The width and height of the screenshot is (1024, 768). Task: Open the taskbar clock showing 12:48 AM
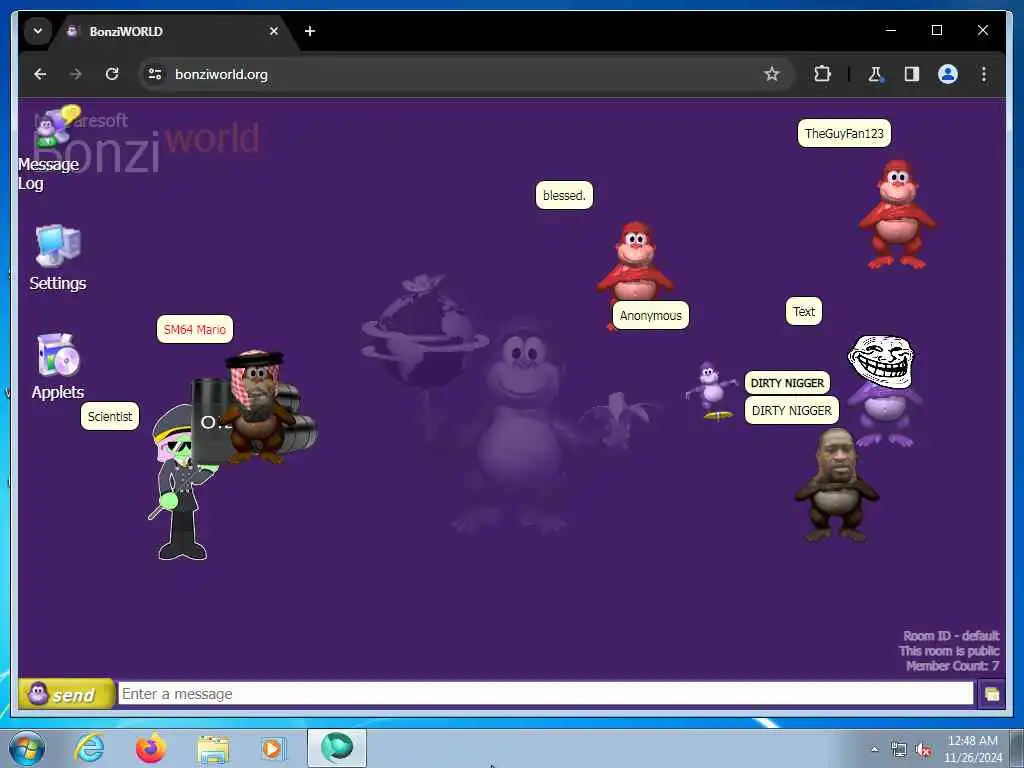coord(973,749)
